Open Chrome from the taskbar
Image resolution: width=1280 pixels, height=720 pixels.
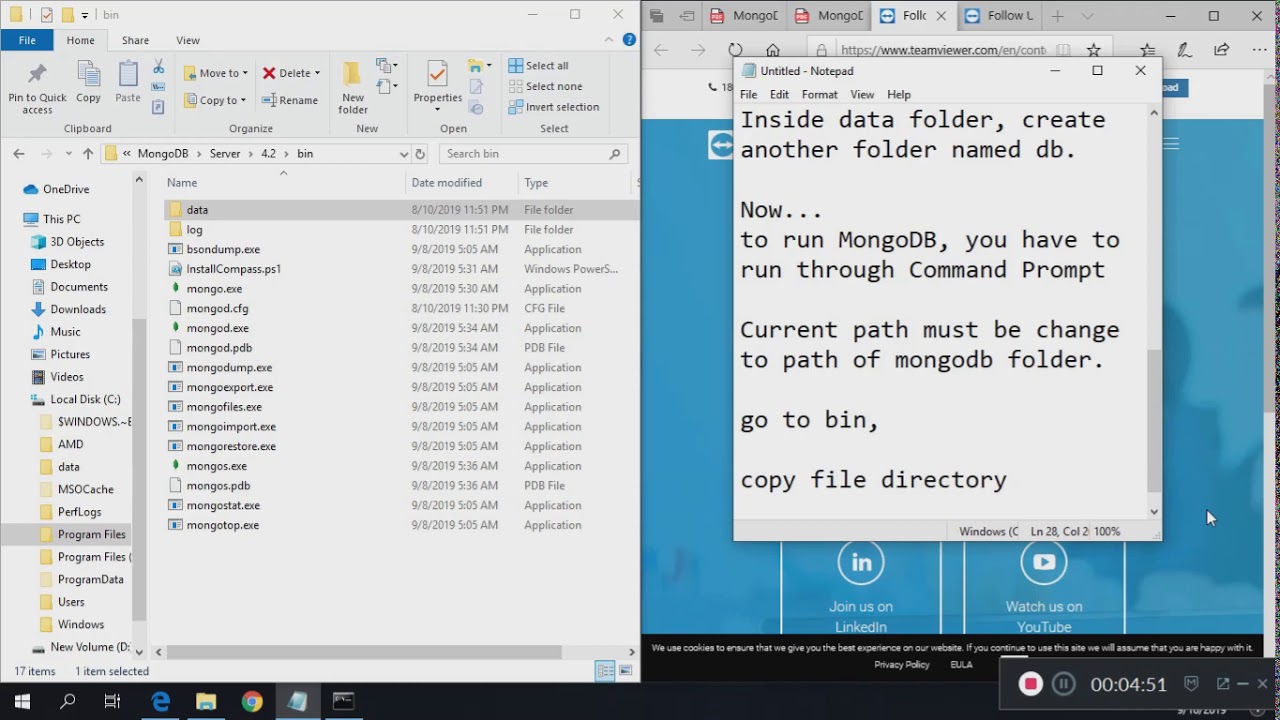pyautogui.click(x=251, y=702)
